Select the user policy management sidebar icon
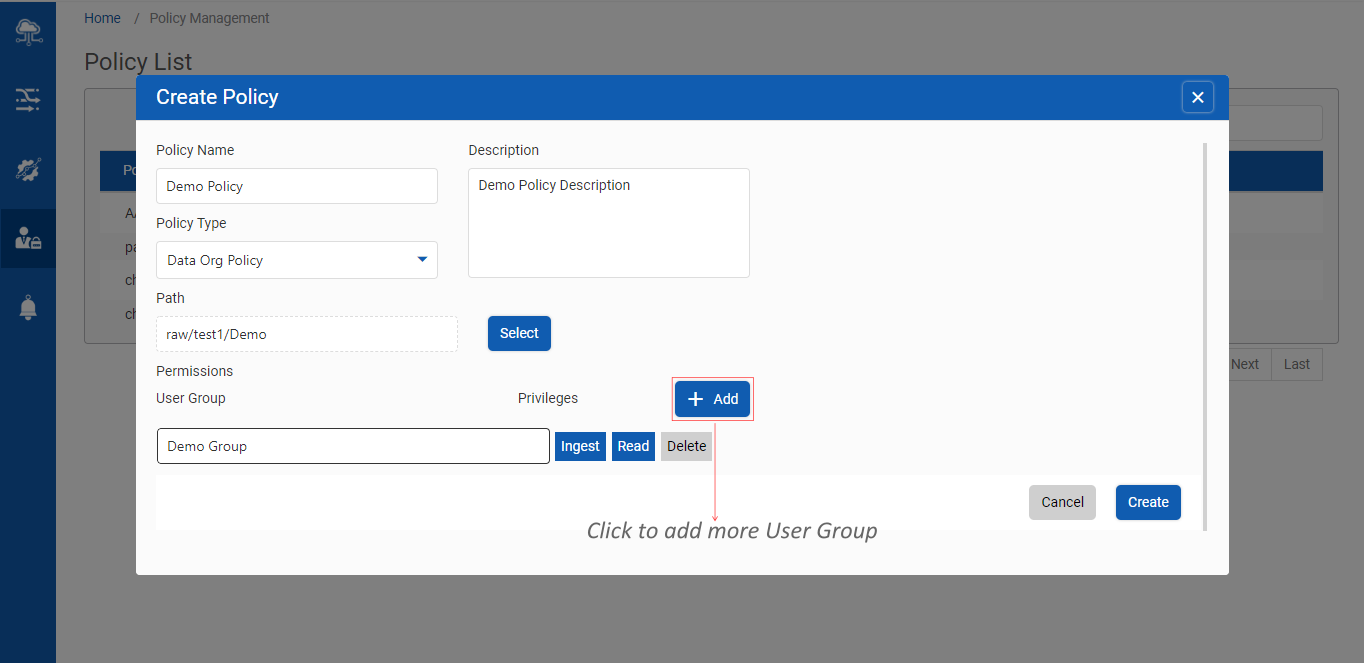Screen dimensions: 1364x663 [x=28, y=238]
